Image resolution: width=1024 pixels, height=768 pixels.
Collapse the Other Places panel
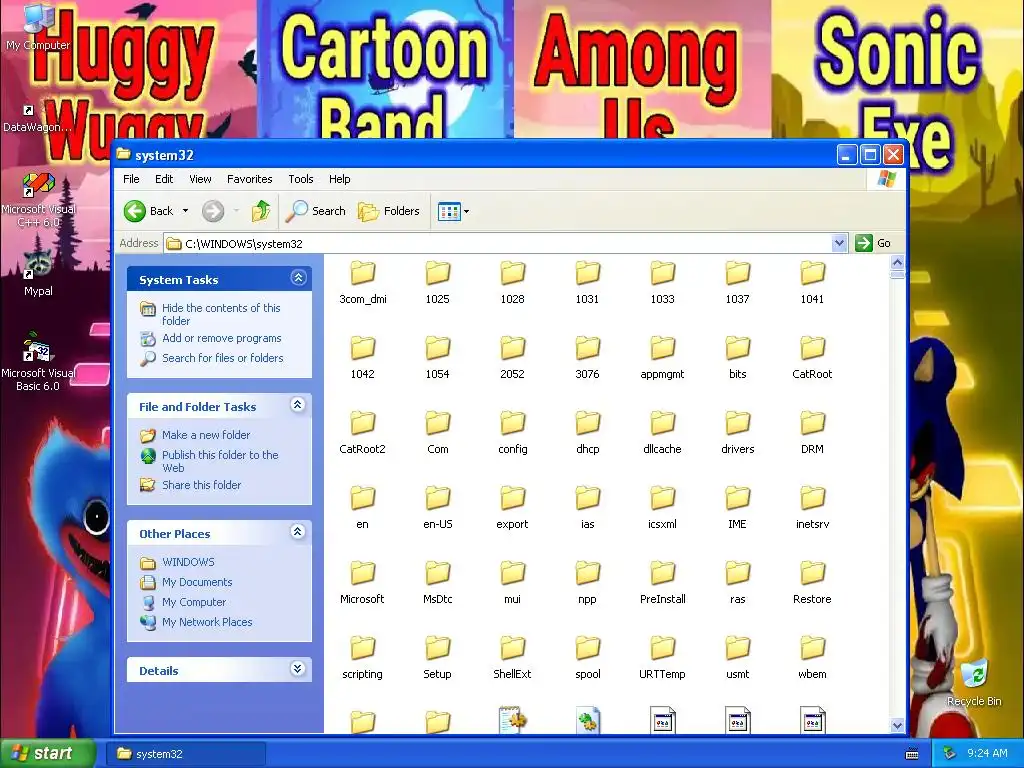[x=298, y=532]
